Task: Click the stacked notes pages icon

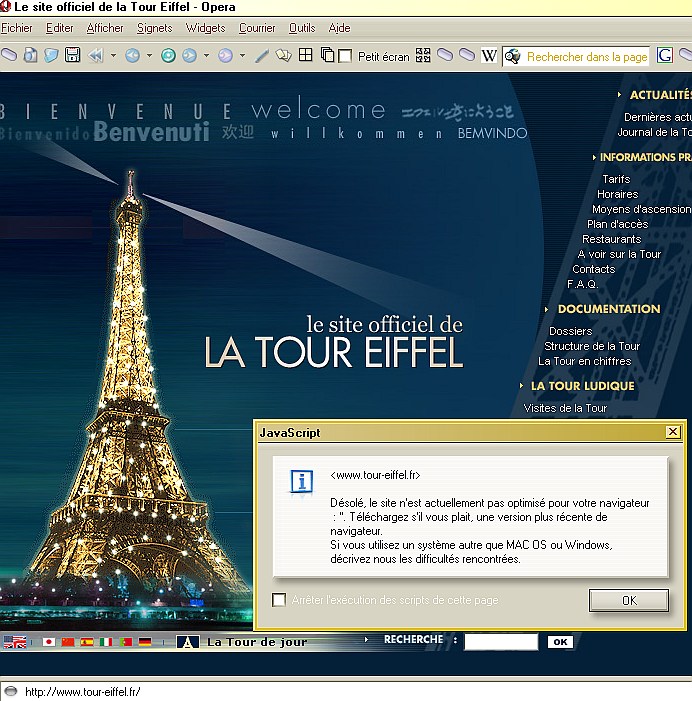Action: (x=283, y=55)
